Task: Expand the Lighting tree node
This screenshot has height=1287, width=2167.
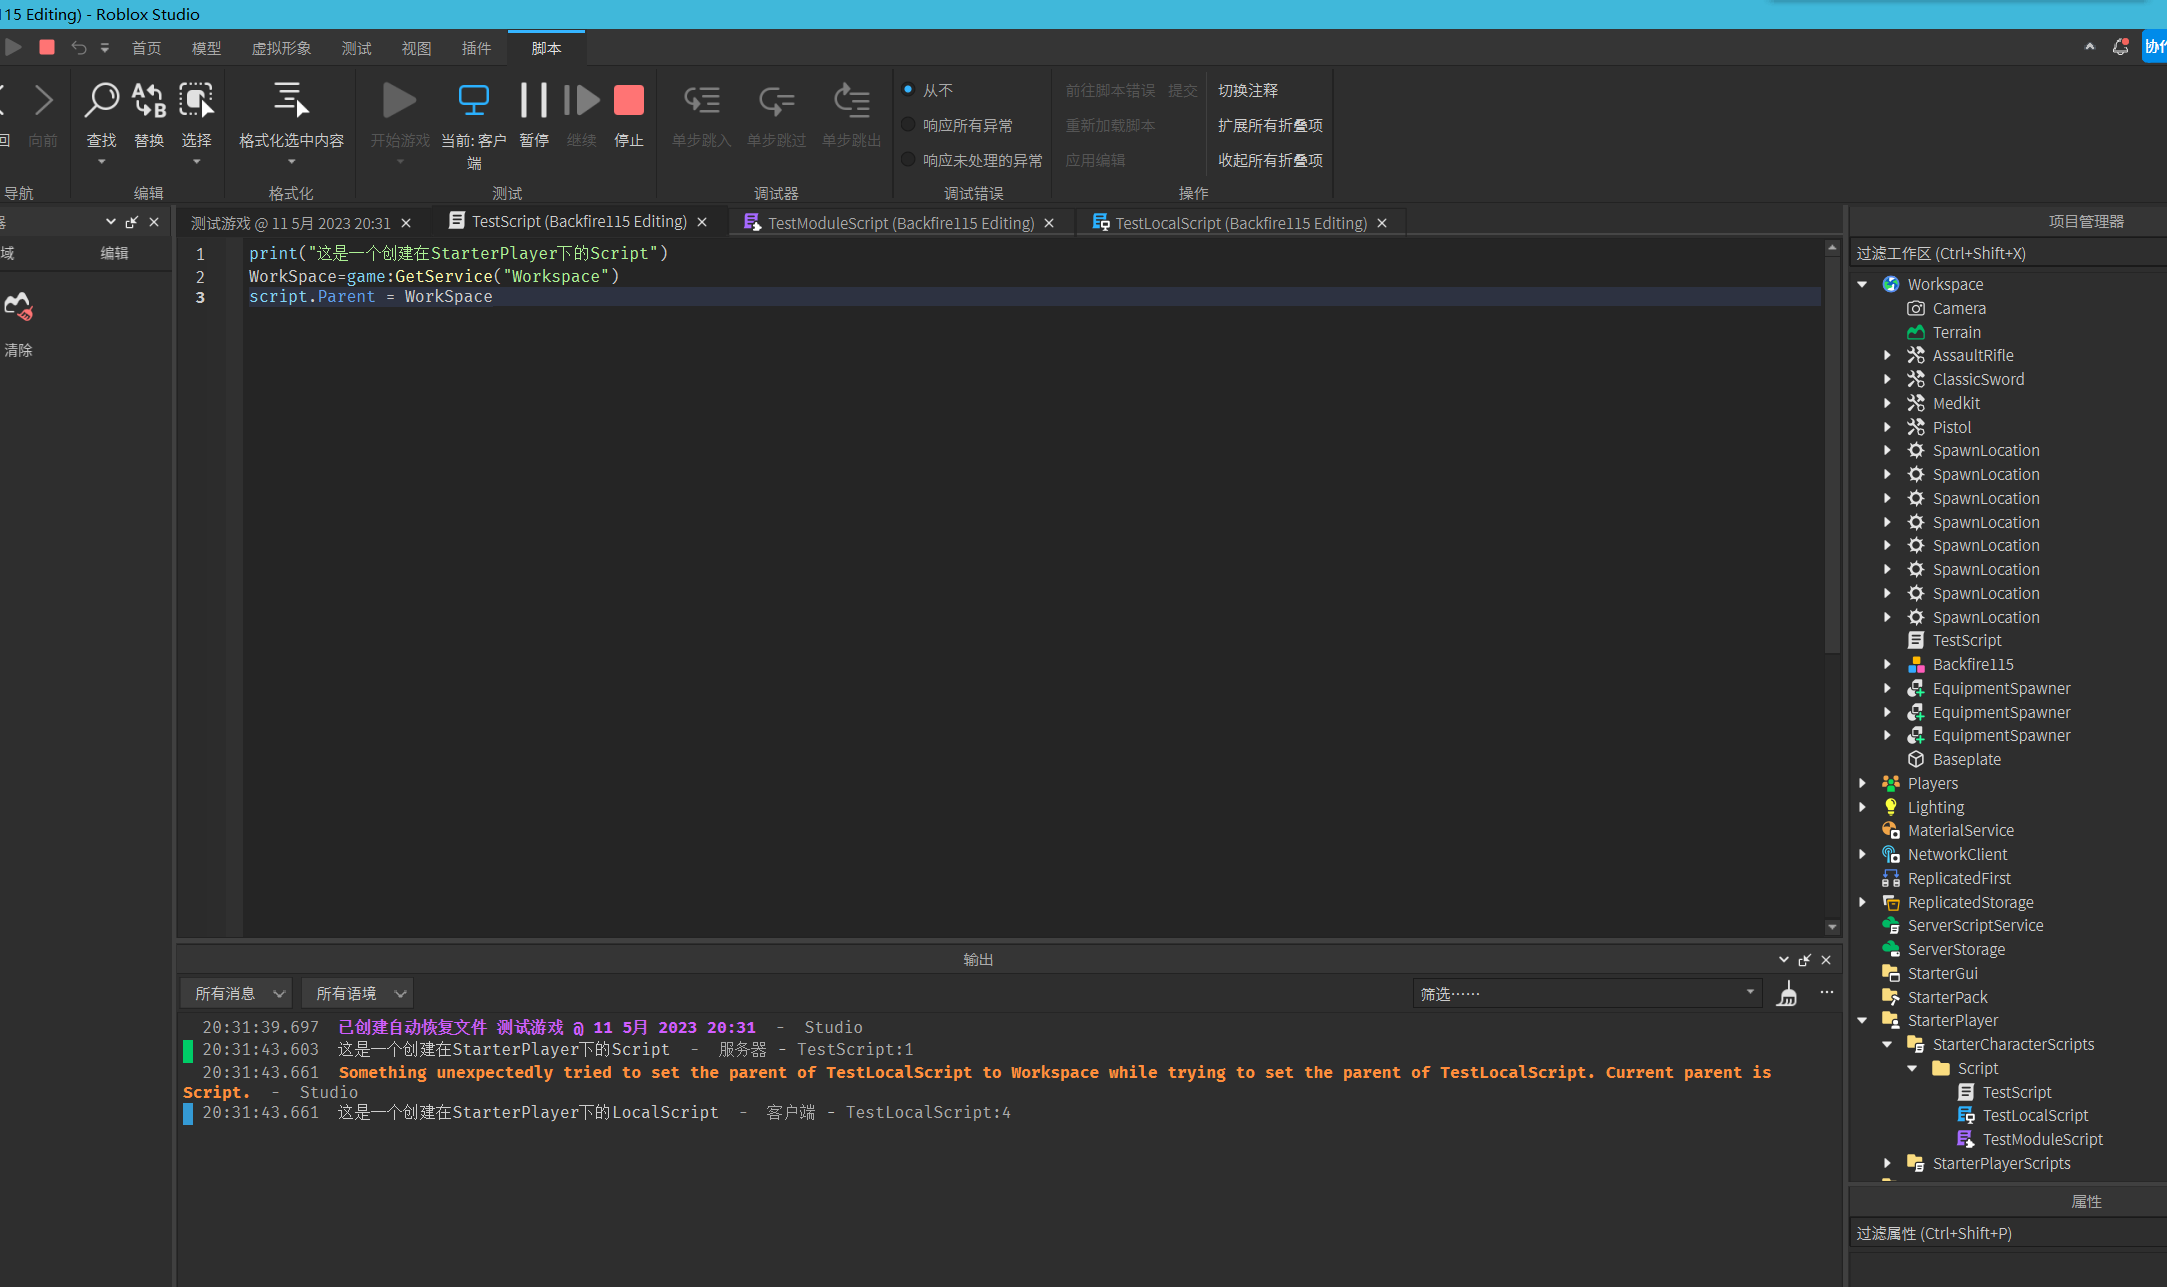Action: pyautogui.click(x=1863, y=808)
